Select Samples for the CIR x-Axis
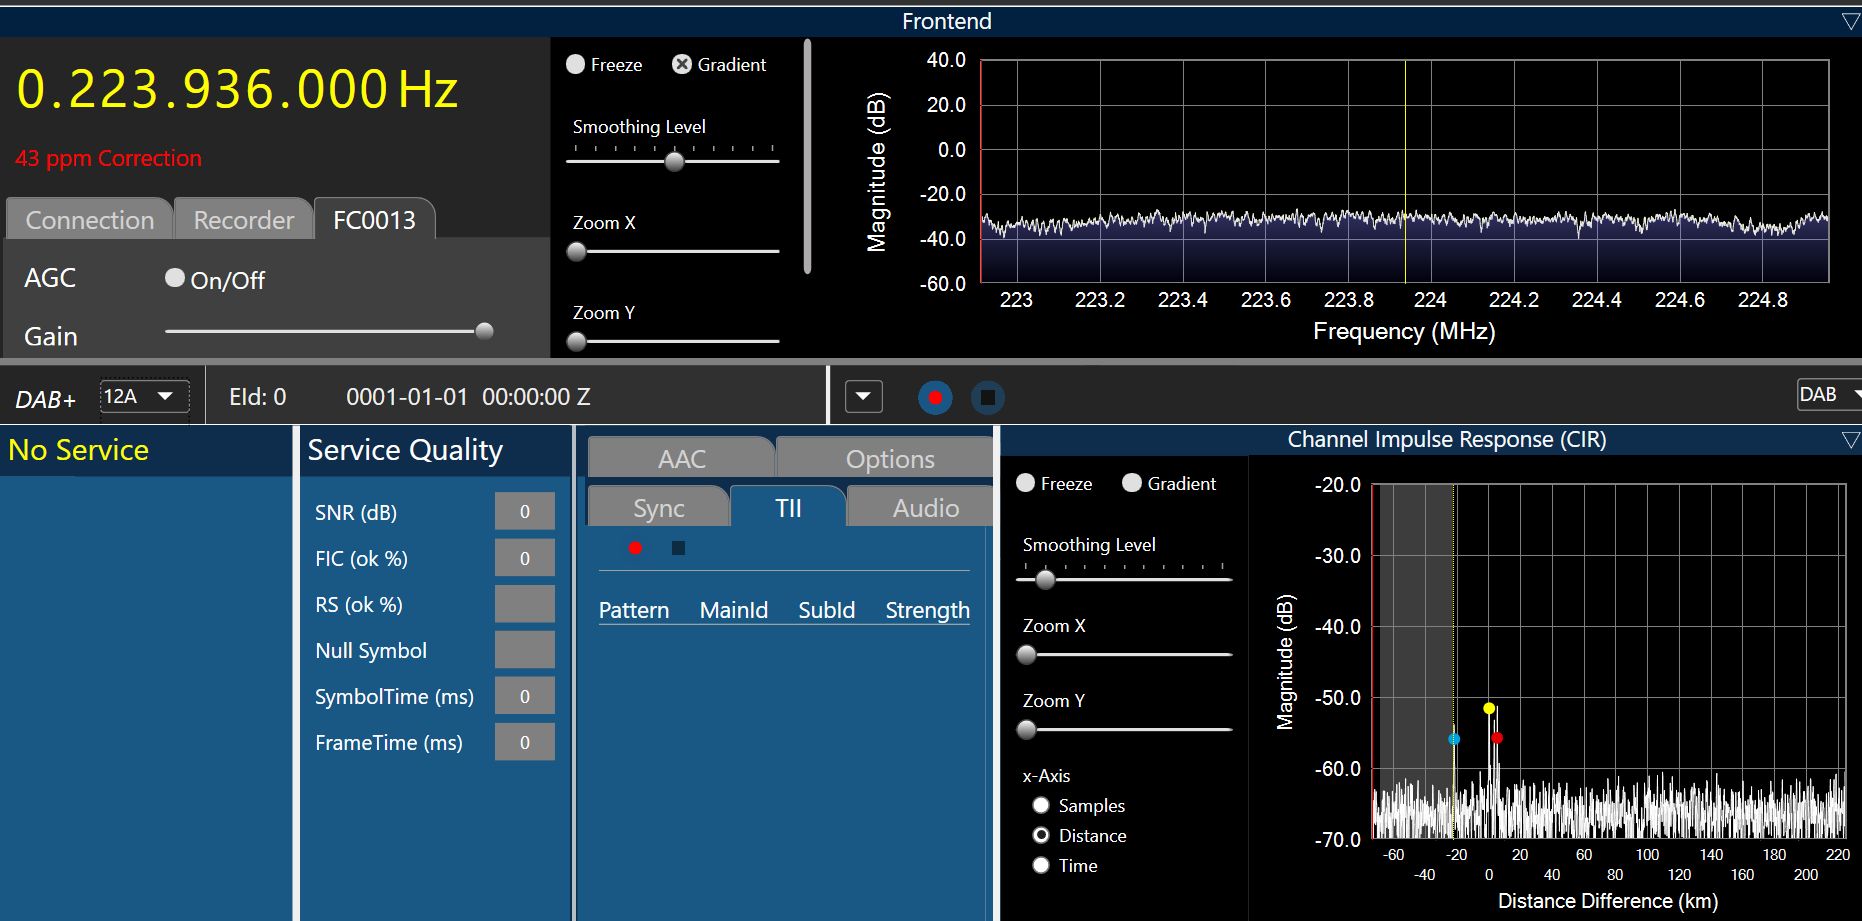Viewport: 1862px width, 921px height. pyautogui.click(x=1041, y=805)
